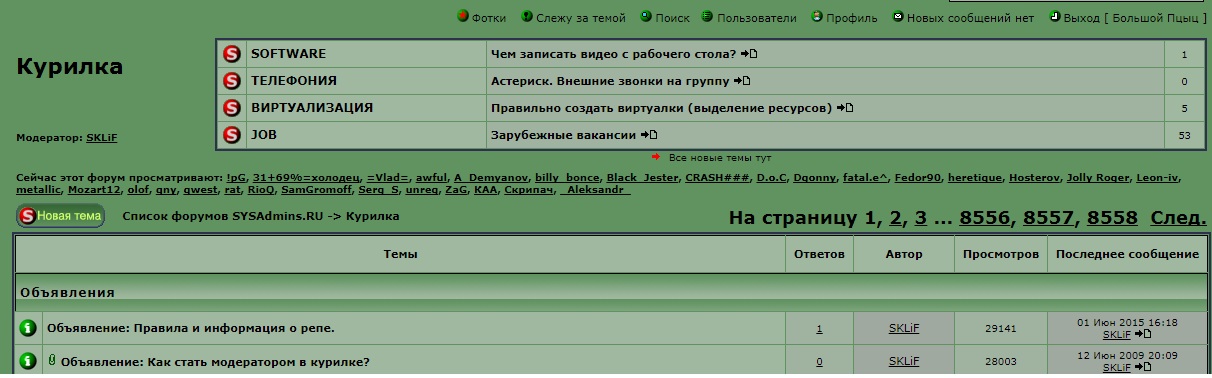This screenshot has width=1212, height=378.
Task: Go to page 8558
Action: pos(1112,218)
